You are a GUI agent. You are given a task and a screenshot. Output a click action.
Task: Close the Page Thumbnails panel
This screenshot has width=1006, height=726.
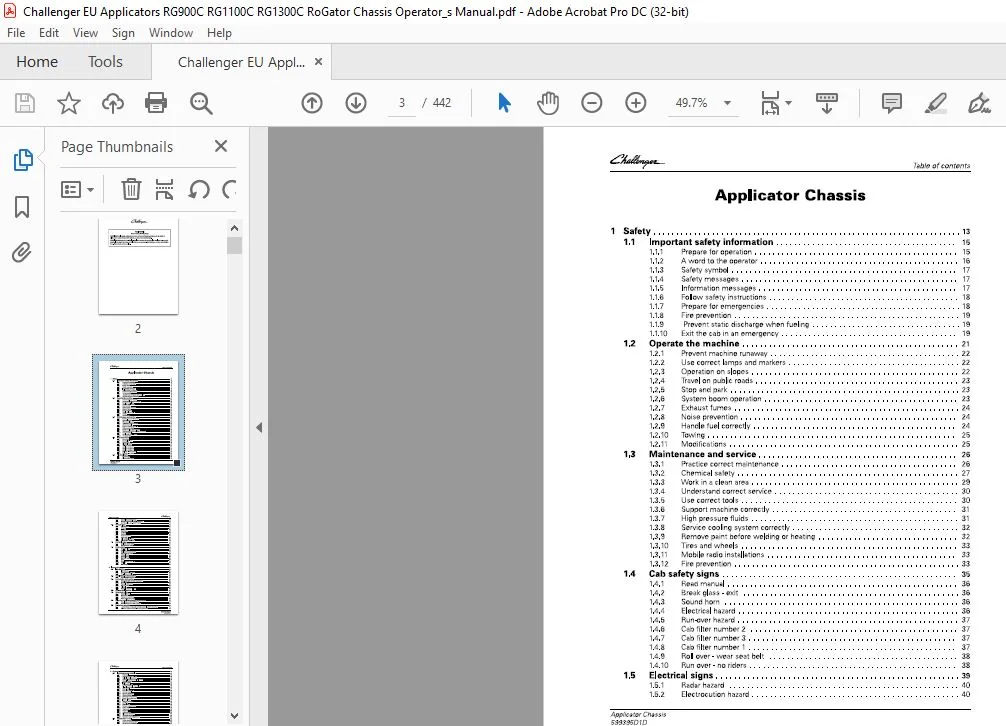[221, 146]
